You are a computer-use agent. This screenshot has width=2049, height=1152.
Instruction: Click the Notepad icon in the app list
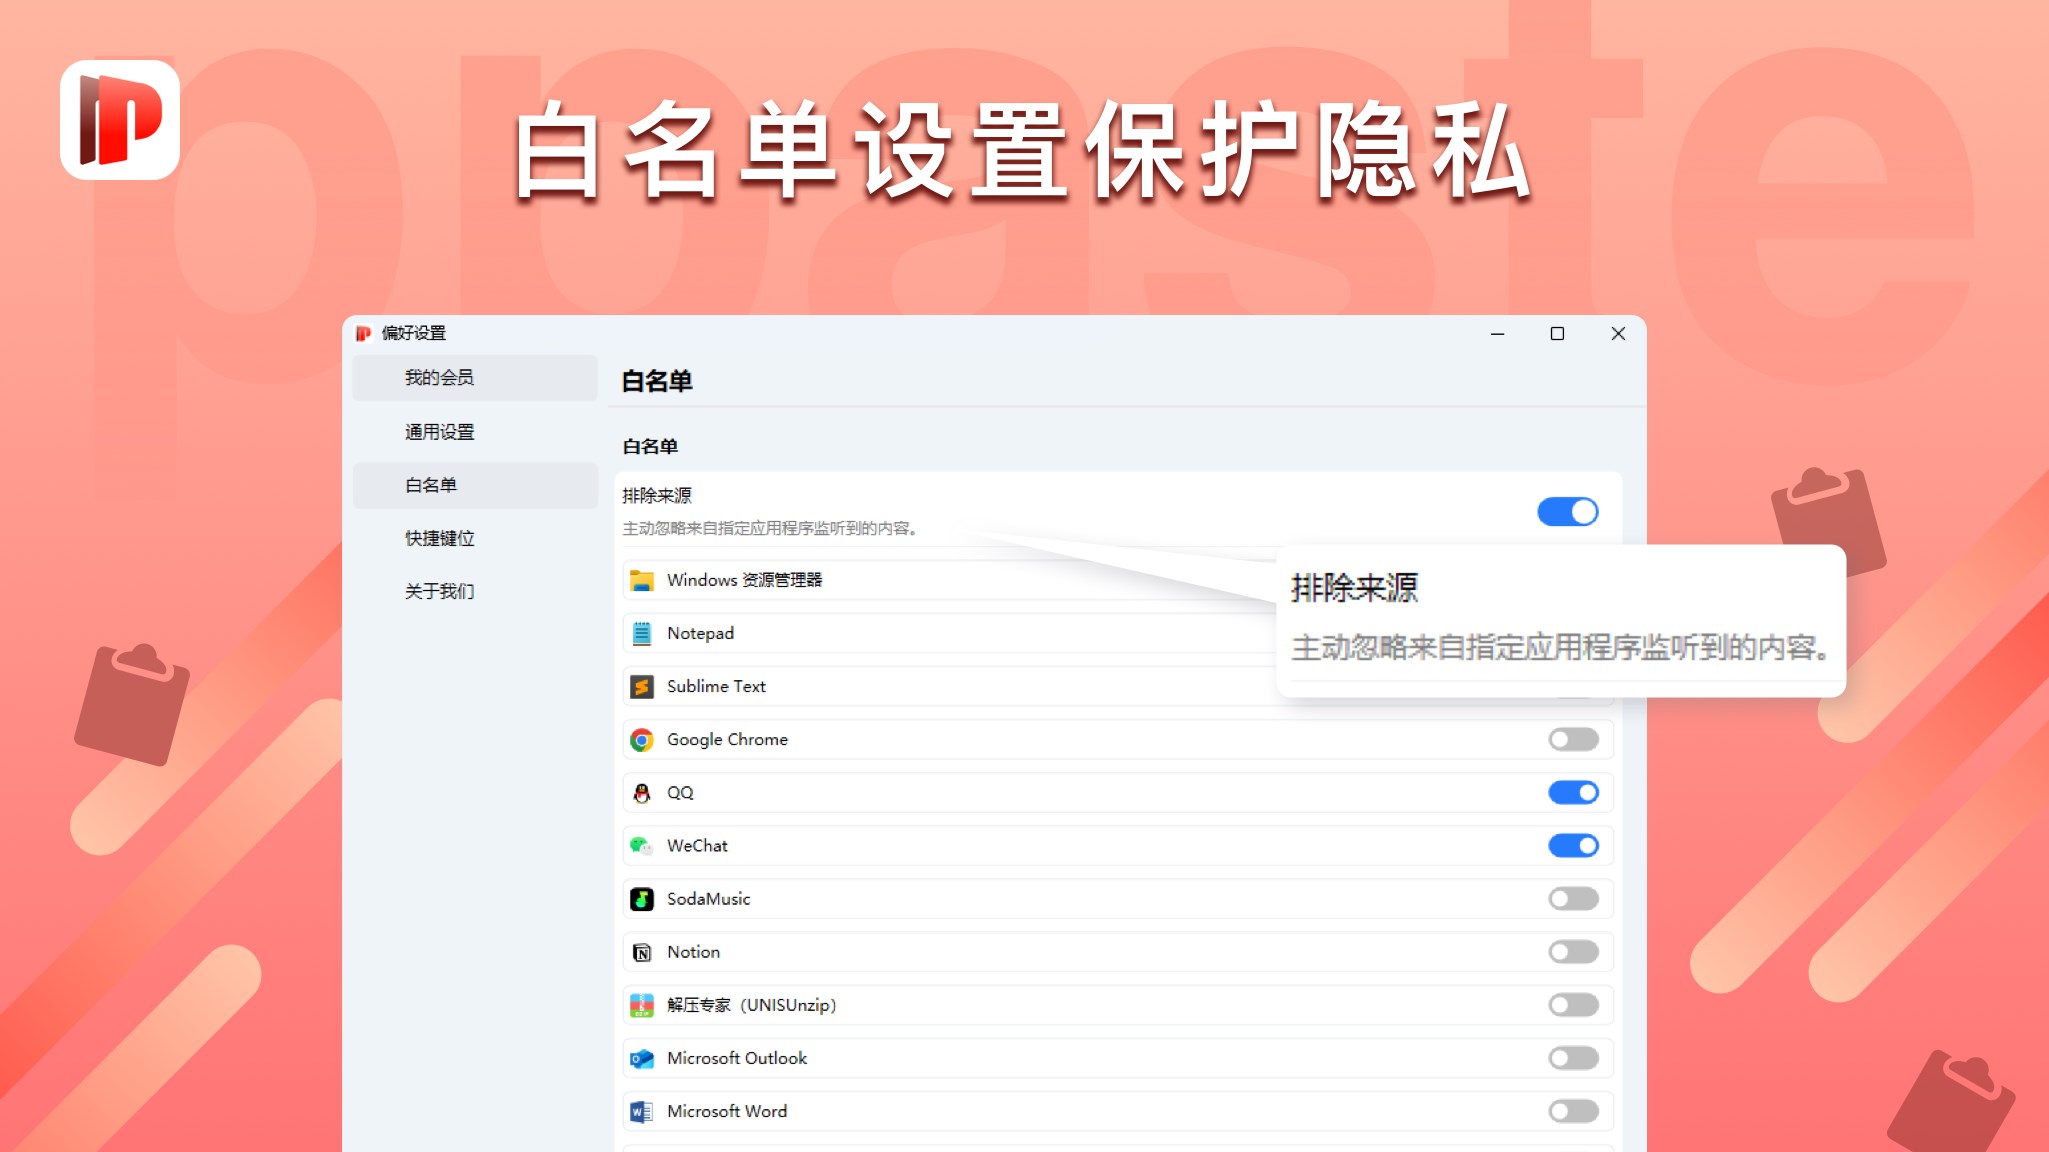[x=642, y=633]
